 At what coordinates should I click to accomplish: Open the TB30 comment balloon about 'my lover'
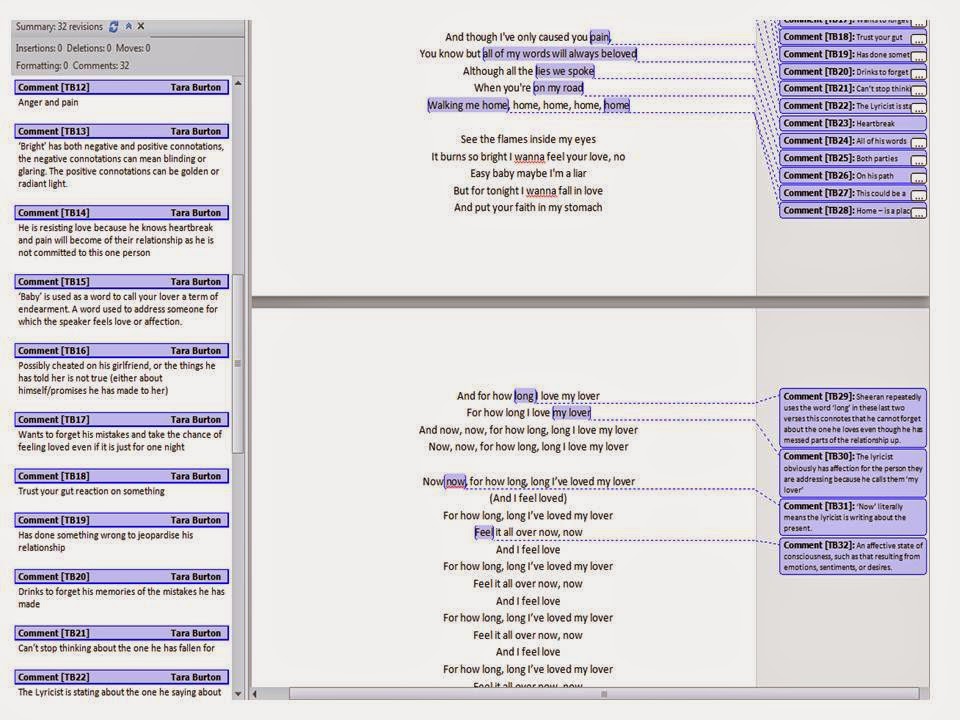tap(852, 473)
